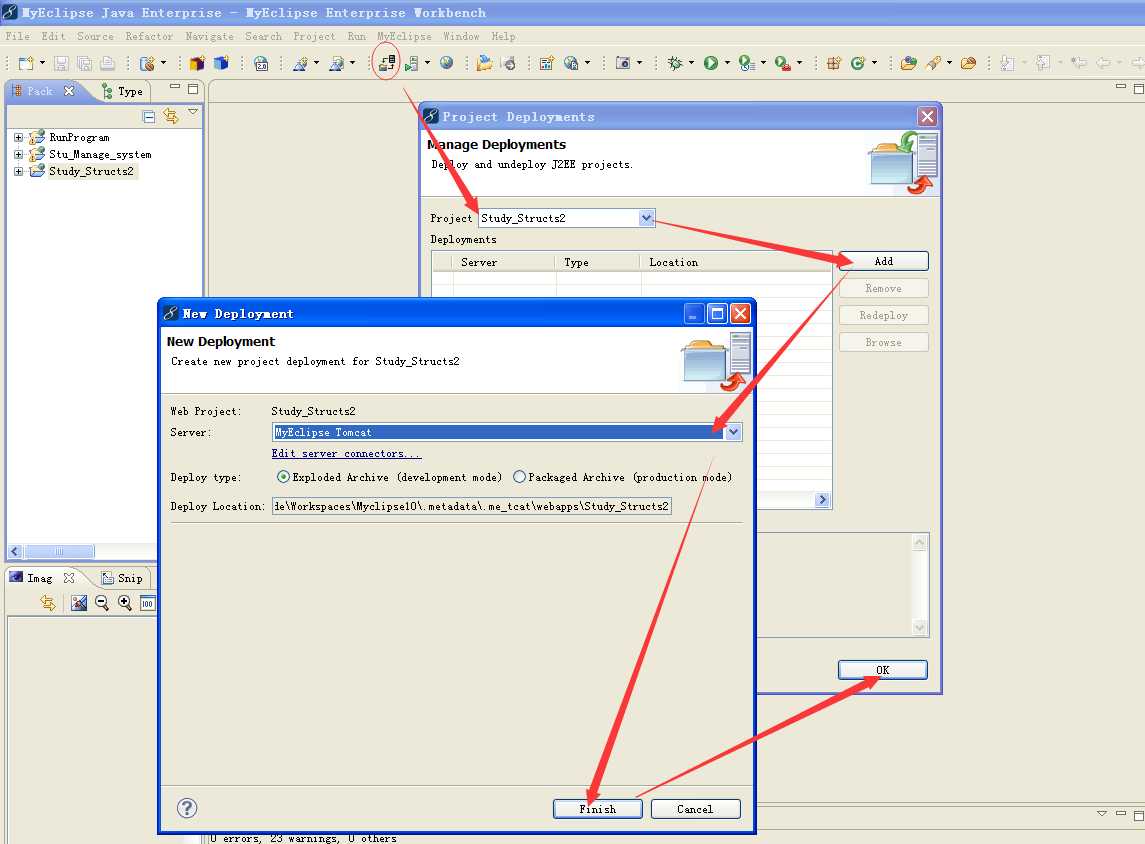
Task: Open the Window menu
Action: tap(461, 36)
